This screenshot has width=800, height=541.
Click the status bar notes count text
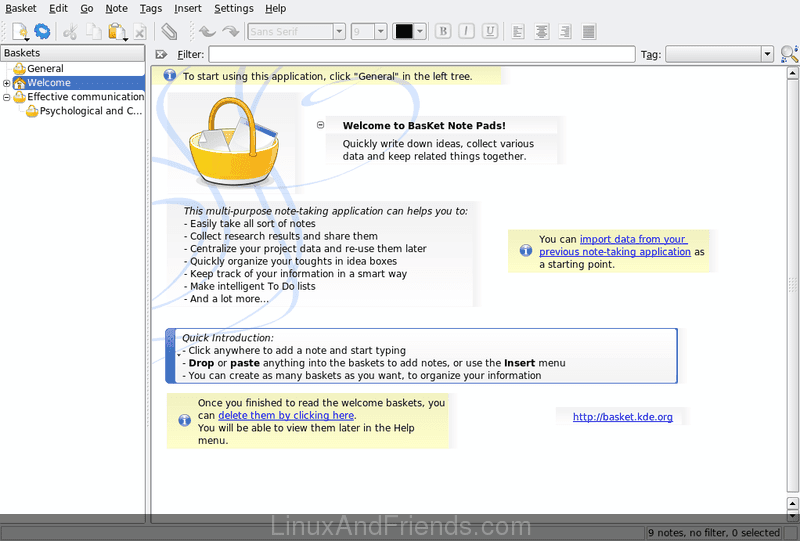coord(713,533)
